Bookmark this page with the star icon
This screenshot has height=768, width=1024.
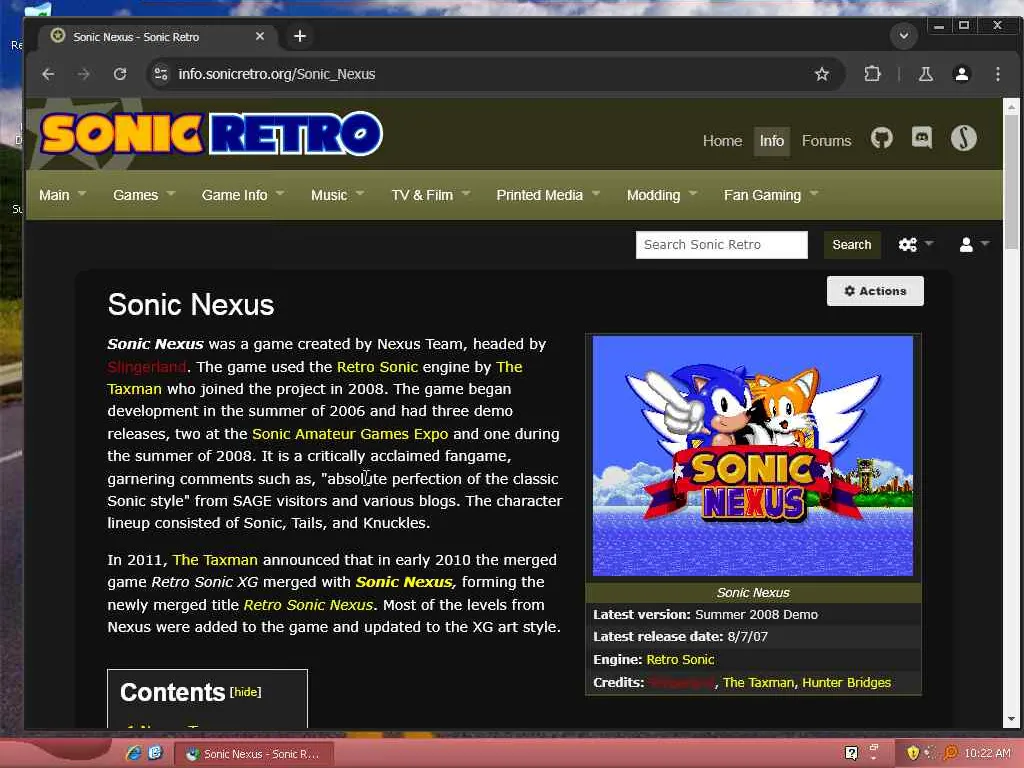tap(822, 74)
